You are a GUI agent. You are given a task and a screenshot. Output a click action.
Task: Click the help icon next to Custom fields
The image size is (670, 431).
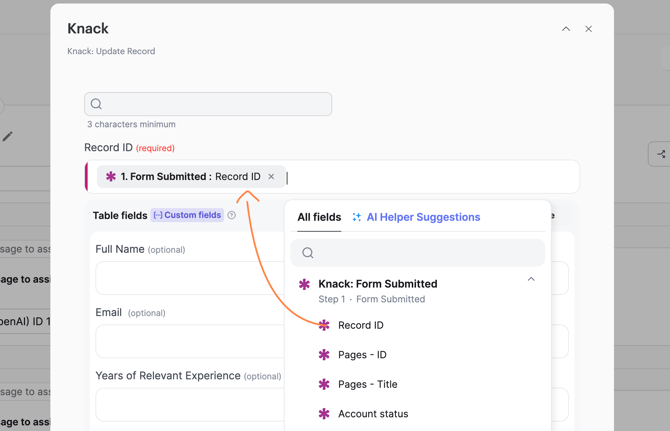232,215
